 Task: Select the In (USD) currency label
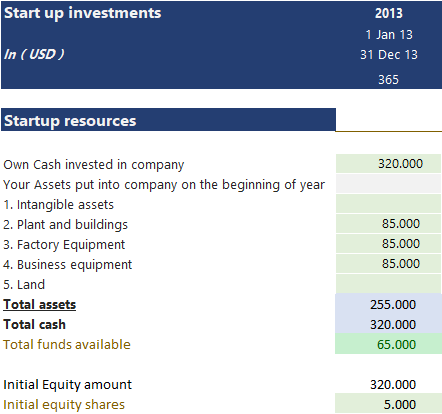coord(34,54)
